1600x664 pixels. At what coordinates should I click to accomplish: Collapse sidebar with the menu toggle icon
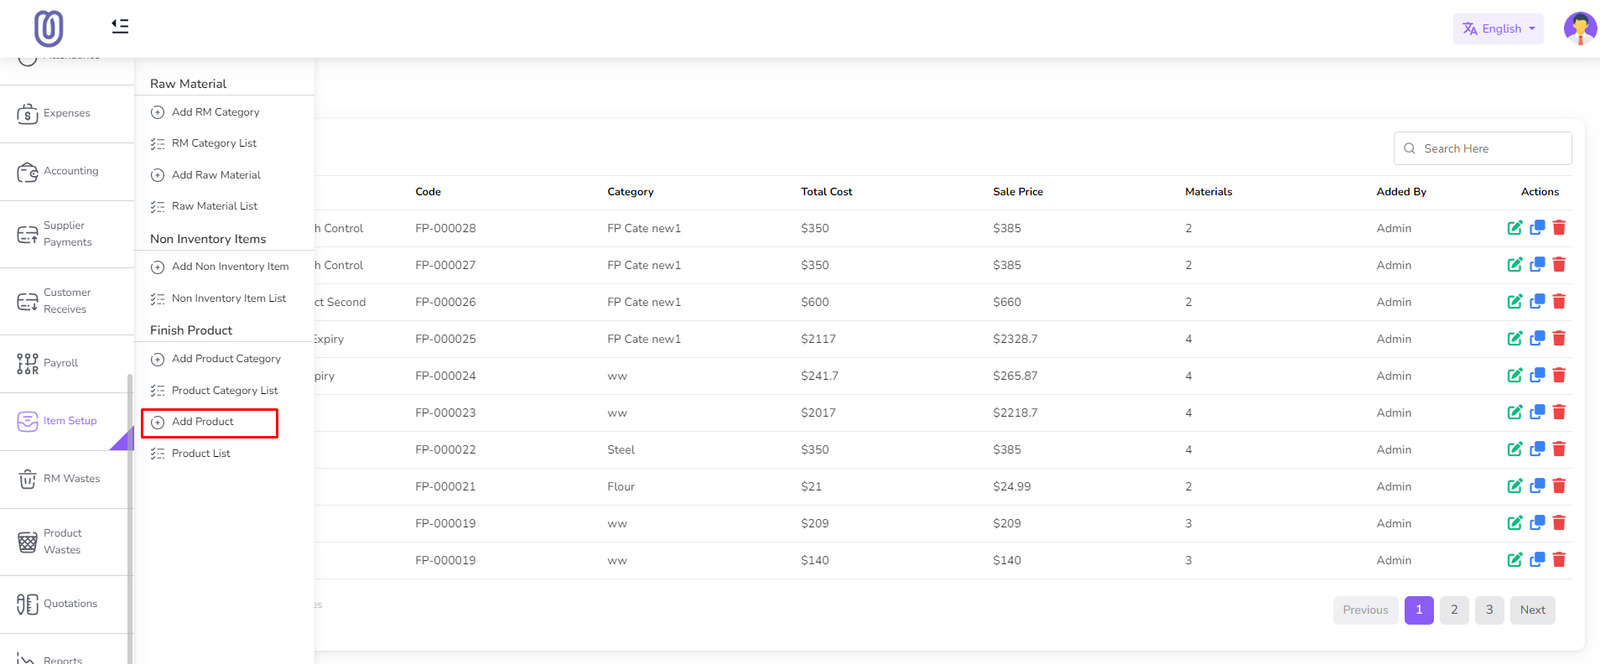pyautogui.click(x=120, y=26)
